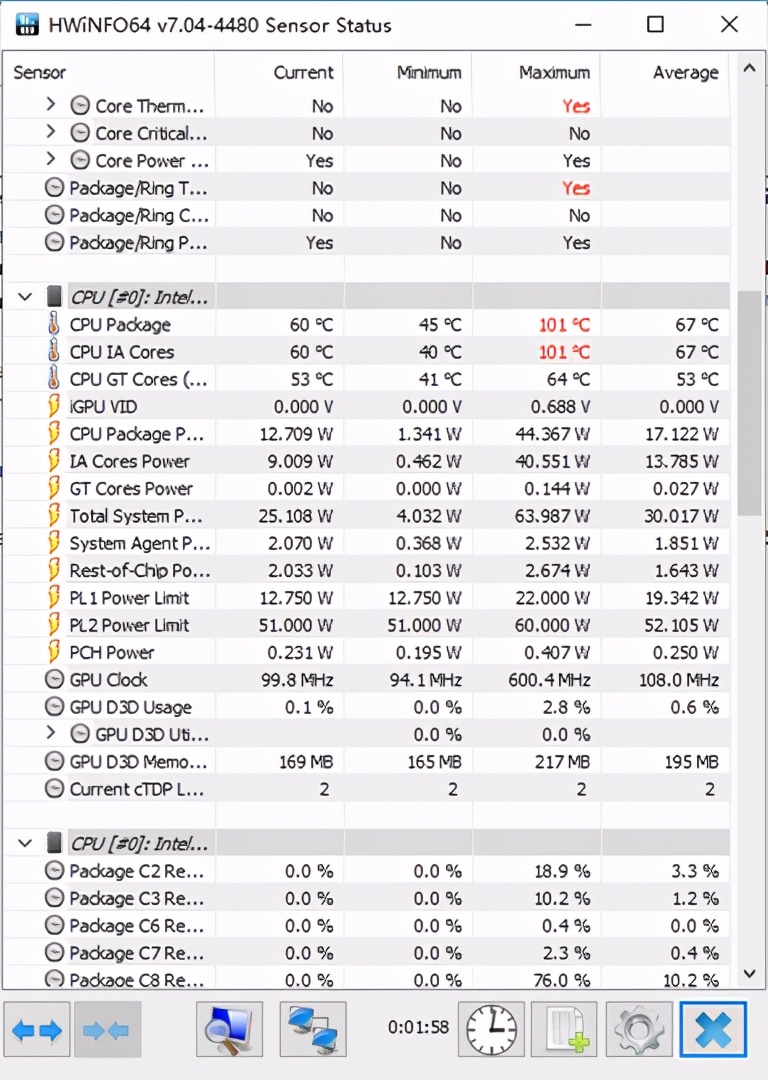Click the expand columns blue arrows button

click(x=37, y=1030)
